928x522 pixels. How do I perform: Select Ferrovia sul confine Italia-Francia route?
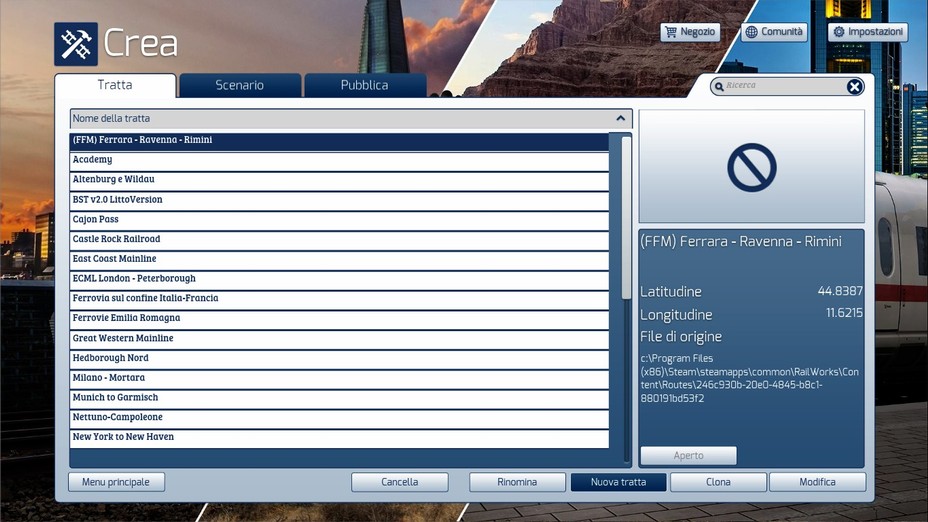tap(339, 299)
